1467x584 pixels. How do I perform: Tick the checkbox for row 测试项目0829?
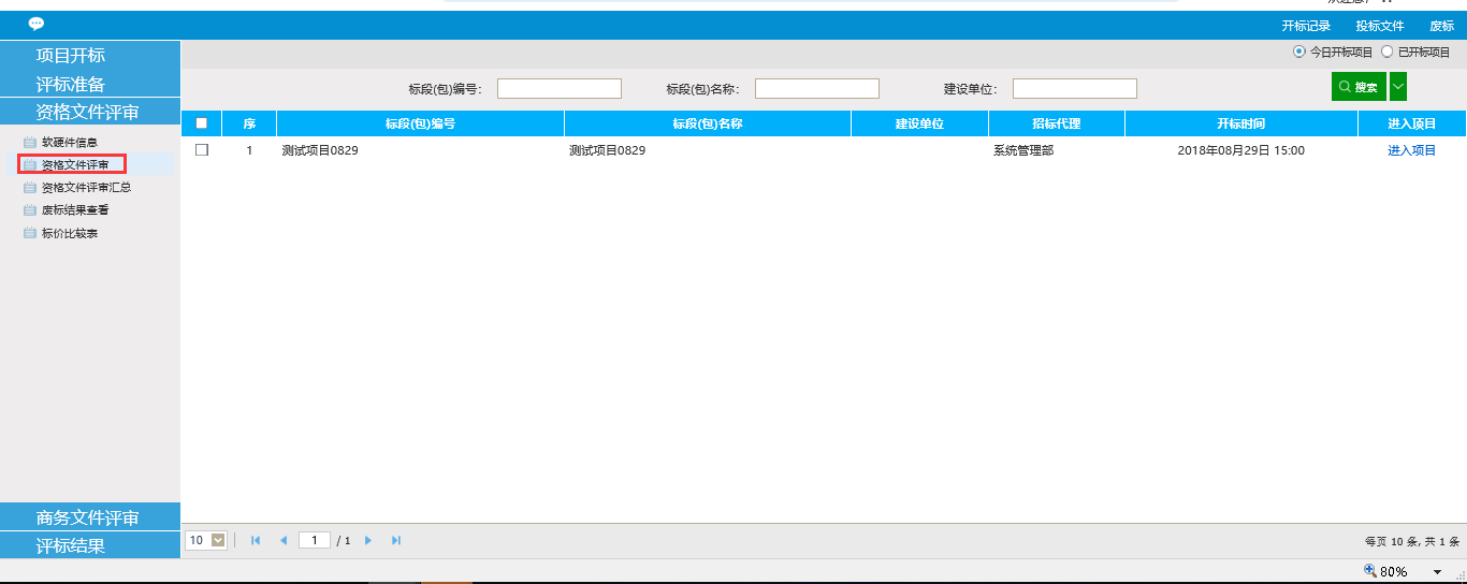pos(202,150)
